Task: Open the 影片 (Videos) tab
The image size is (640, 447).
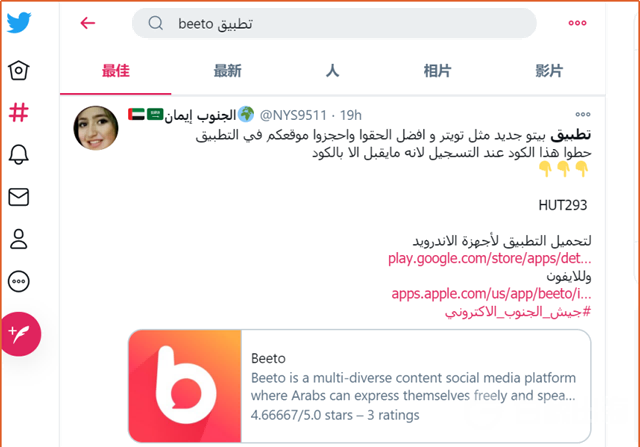Action: click(549, 71)
